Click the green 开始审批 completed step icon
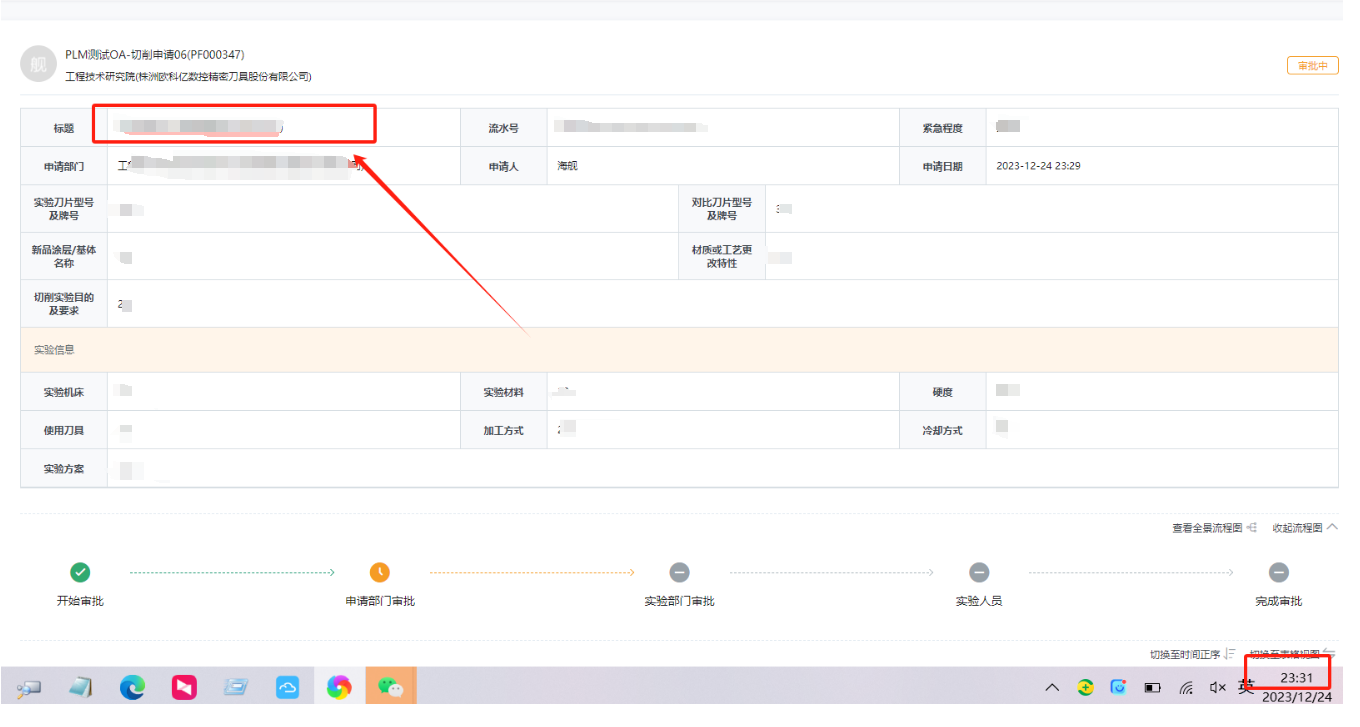This screenshot has width=1360, height=727. point(80,572)
